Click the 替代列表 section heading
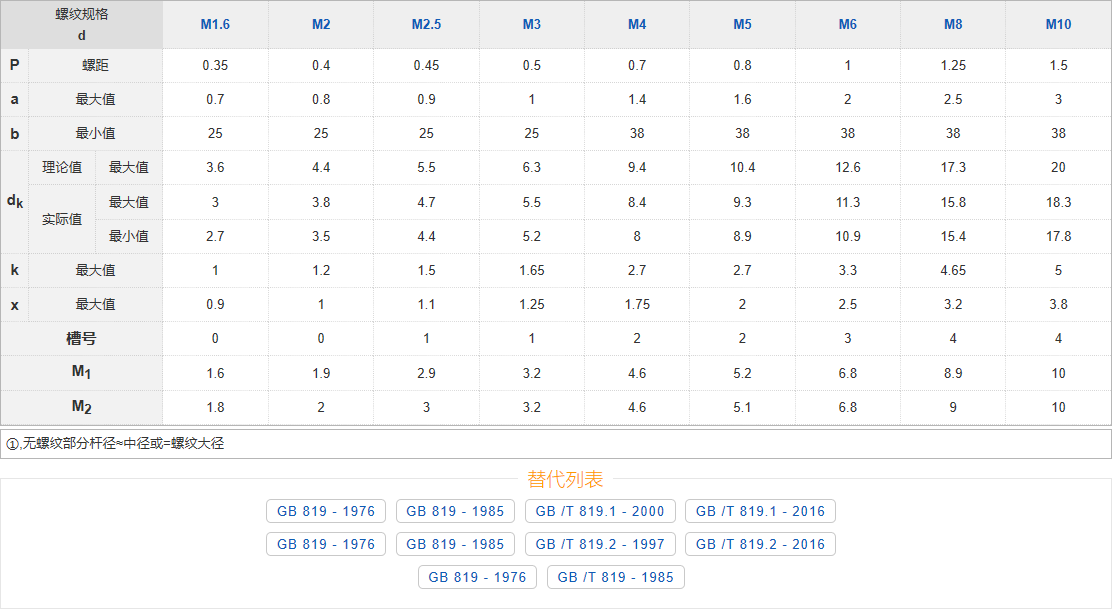The height and width of the screenshot is (609, 1113). pos(565,480)
